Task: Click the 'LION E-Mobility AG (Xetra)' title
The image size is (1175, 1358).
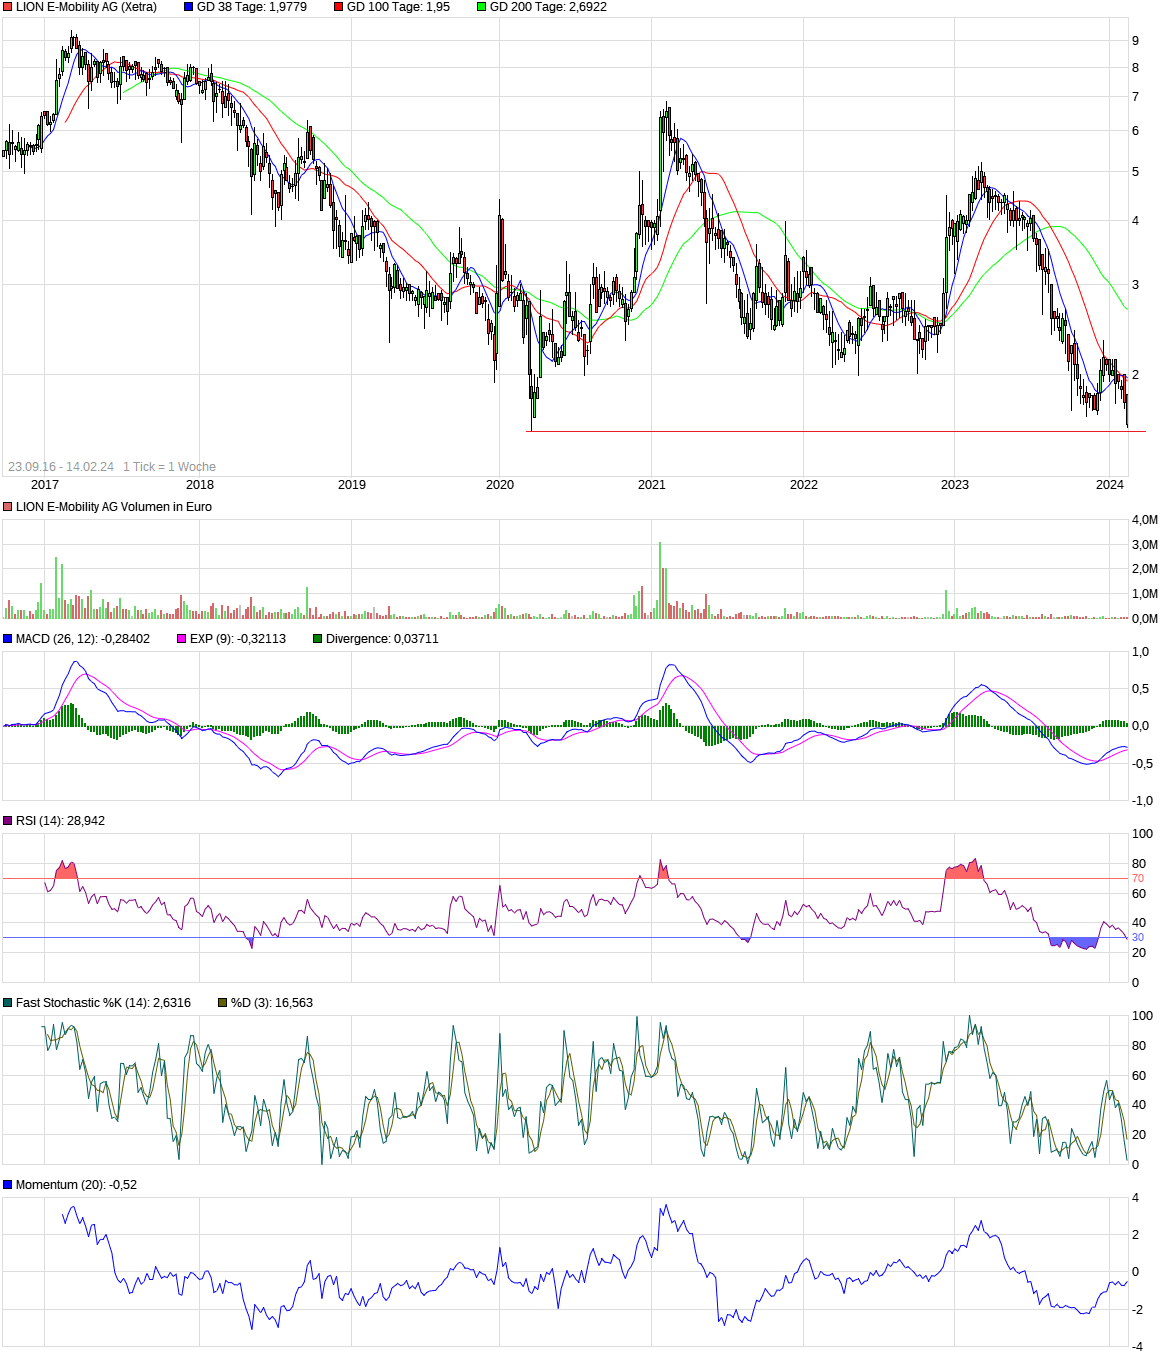Action: (x=86, y=7)
